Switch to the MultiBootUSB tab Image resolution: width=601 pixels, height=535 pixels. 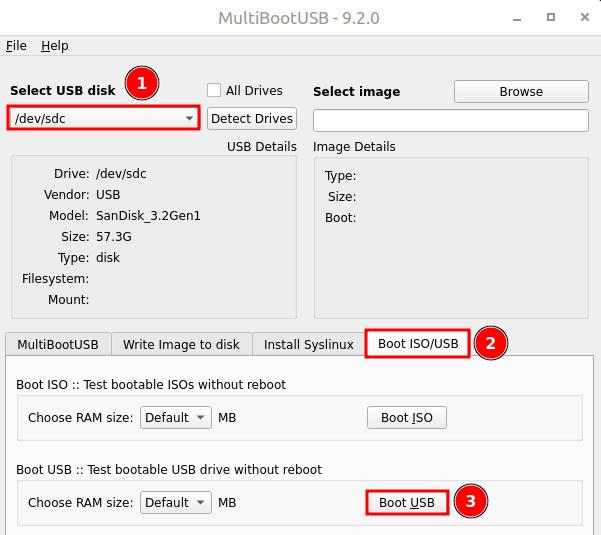58,344
